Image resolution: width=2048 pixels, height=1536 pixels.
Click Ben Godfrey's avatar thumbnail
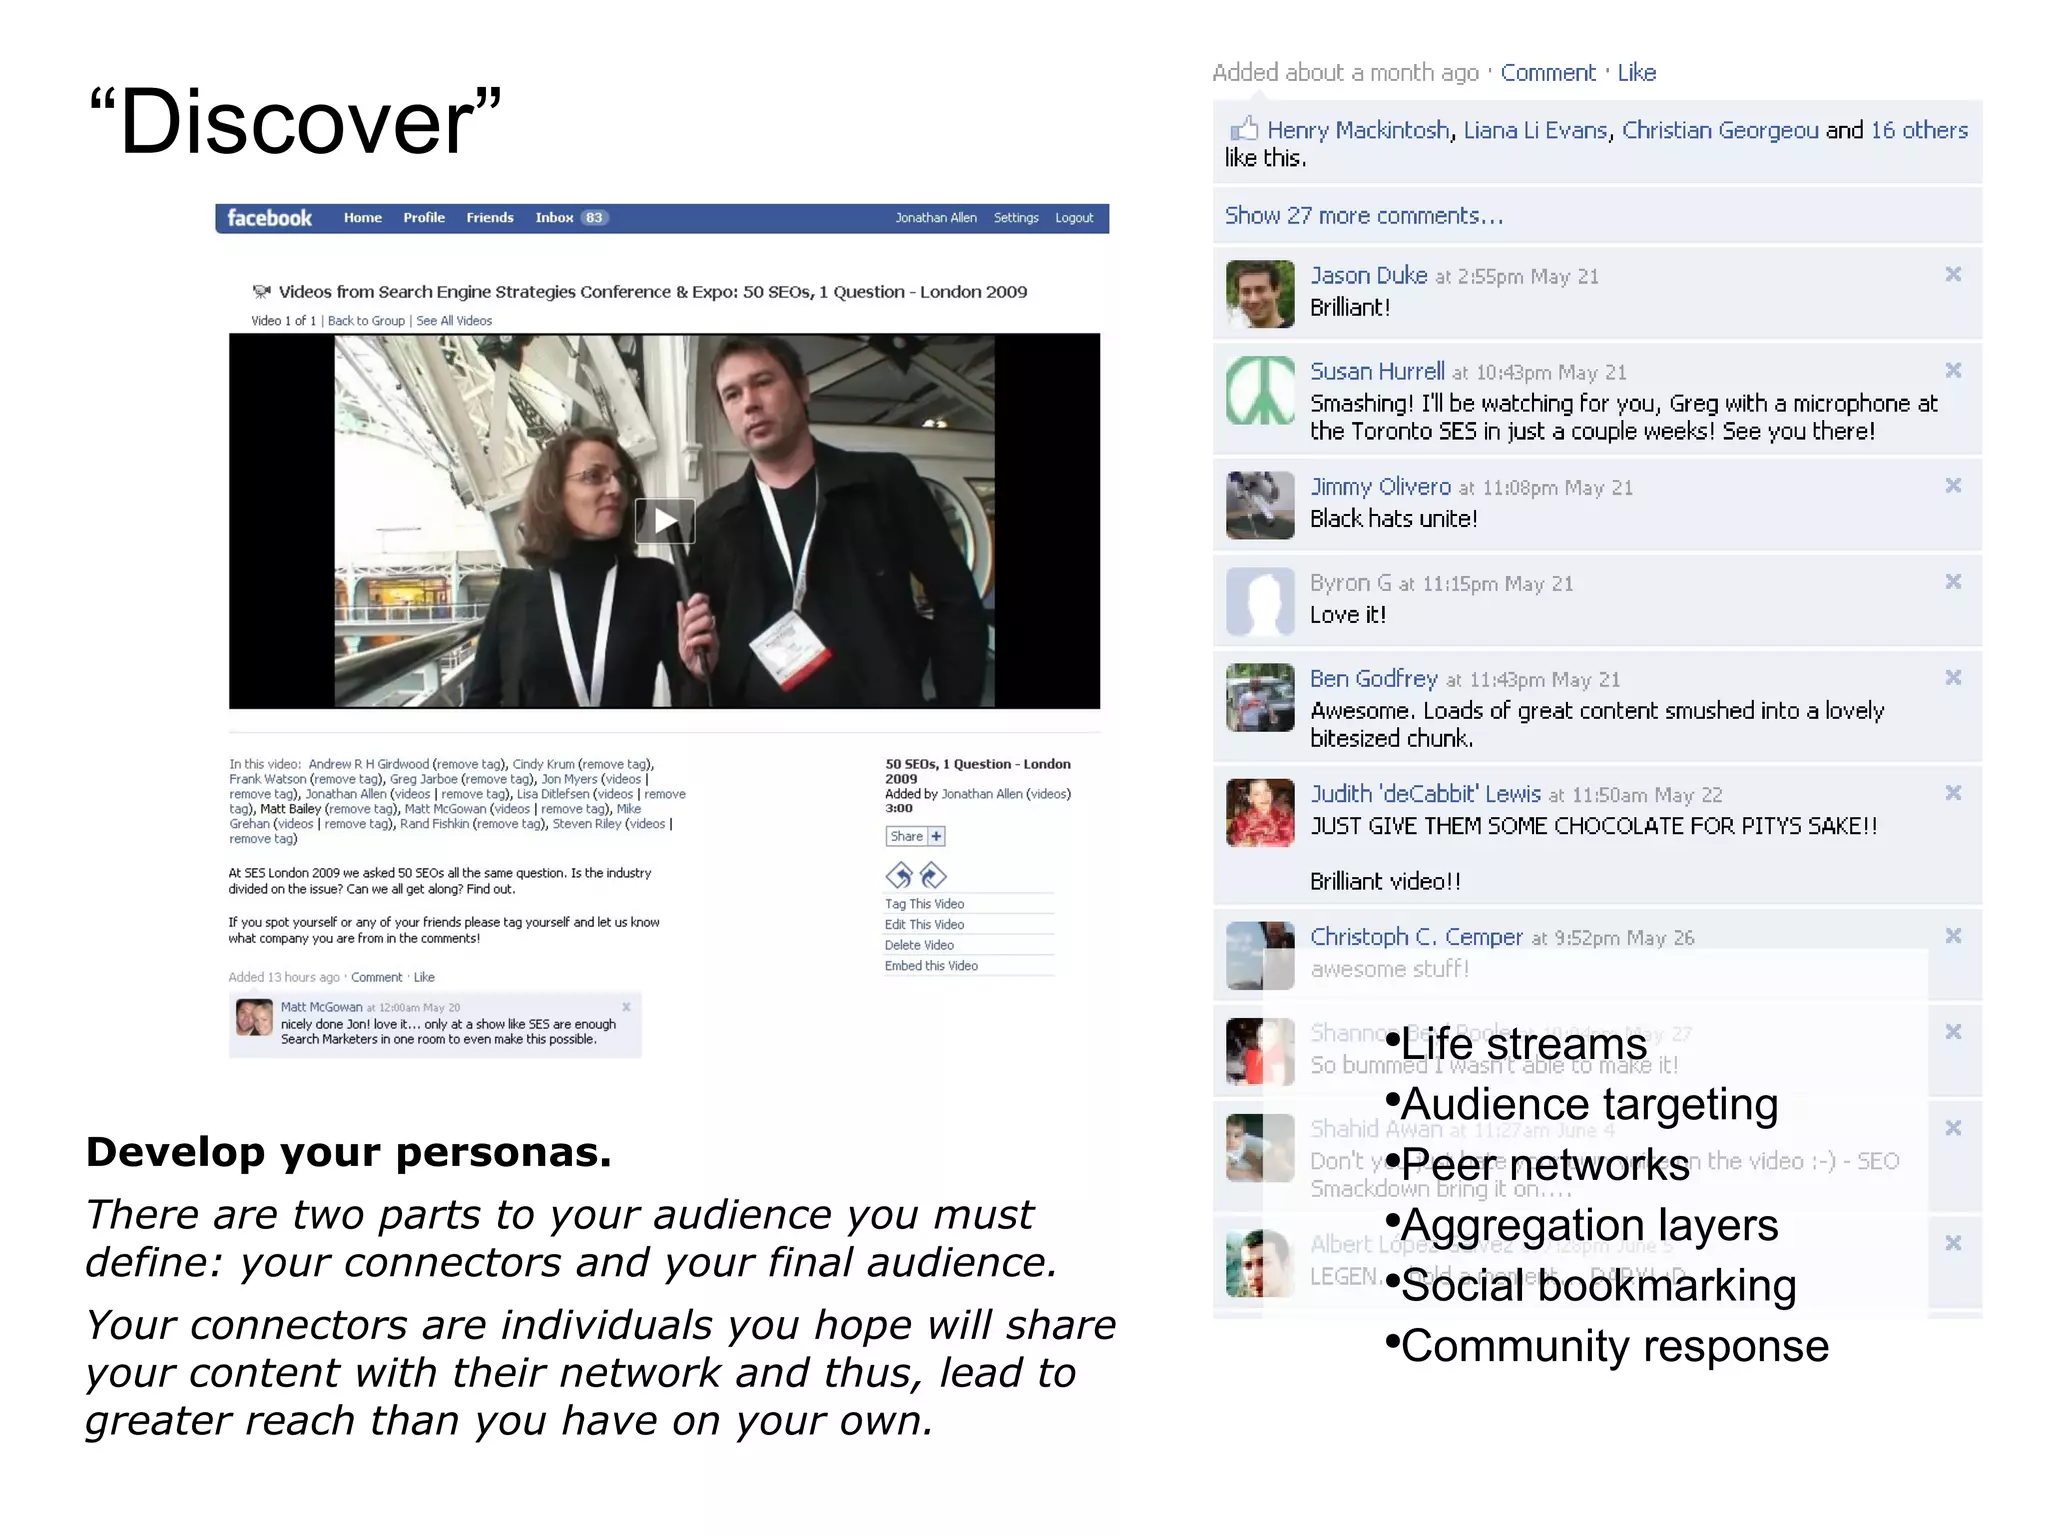1260,697
